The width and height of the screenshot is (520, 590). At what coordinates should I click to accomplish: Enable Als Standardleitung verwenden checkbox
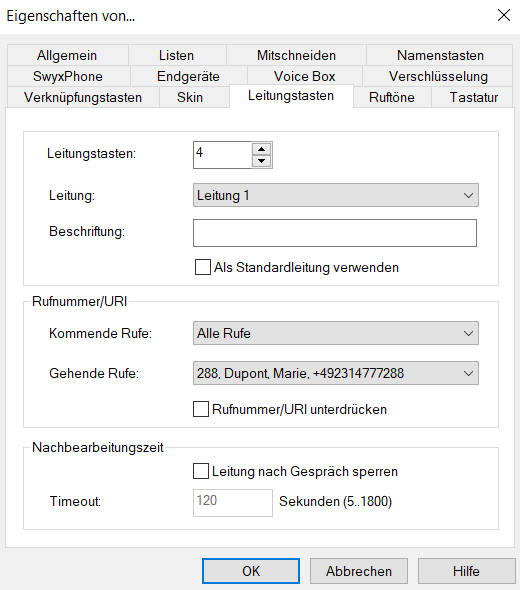202,267
